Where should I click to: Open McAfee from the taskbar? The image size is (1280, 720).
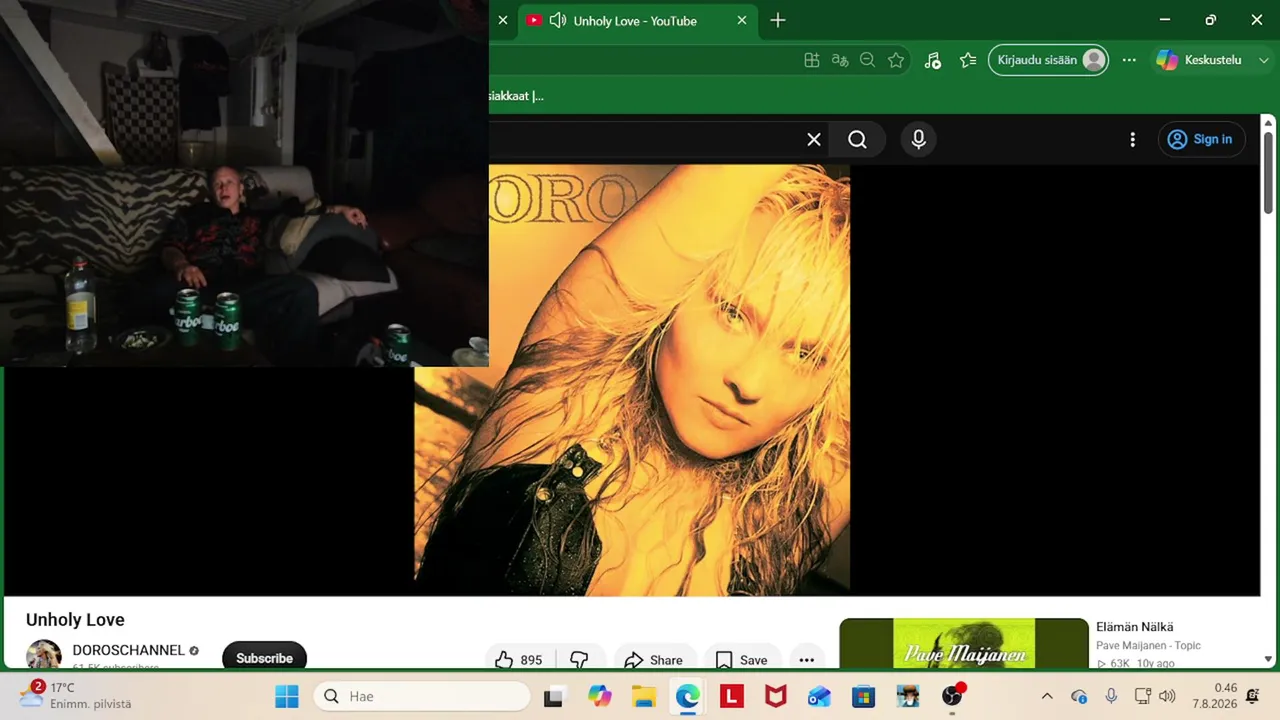pos(776,696)
